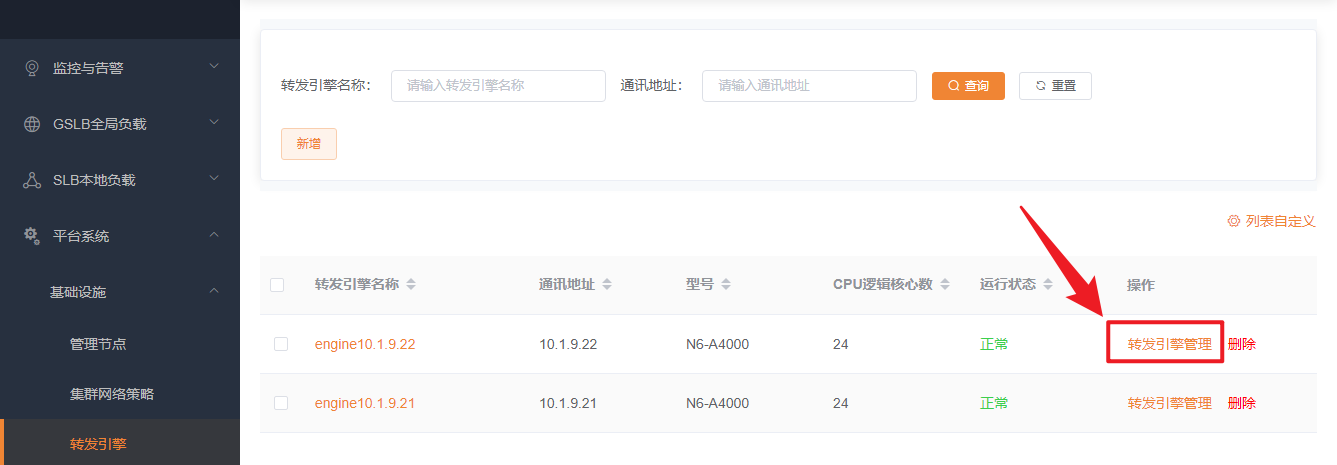Click the 监控与告警 sidebar icon

pyautogui.click(x=32, y=68)
